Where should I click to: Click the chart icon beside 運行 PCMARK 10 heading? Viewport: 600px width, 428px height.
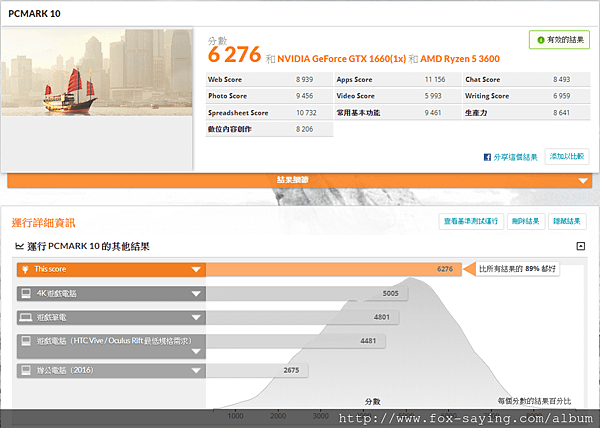[19, 246]
